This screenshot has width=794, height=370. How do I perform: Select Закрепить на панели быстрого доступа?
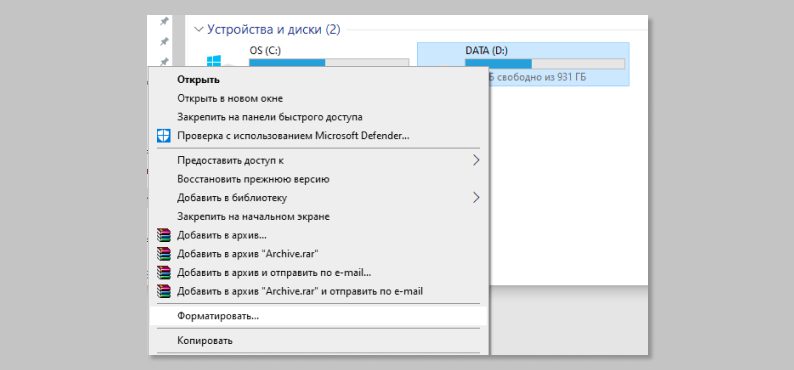[270, 117]
